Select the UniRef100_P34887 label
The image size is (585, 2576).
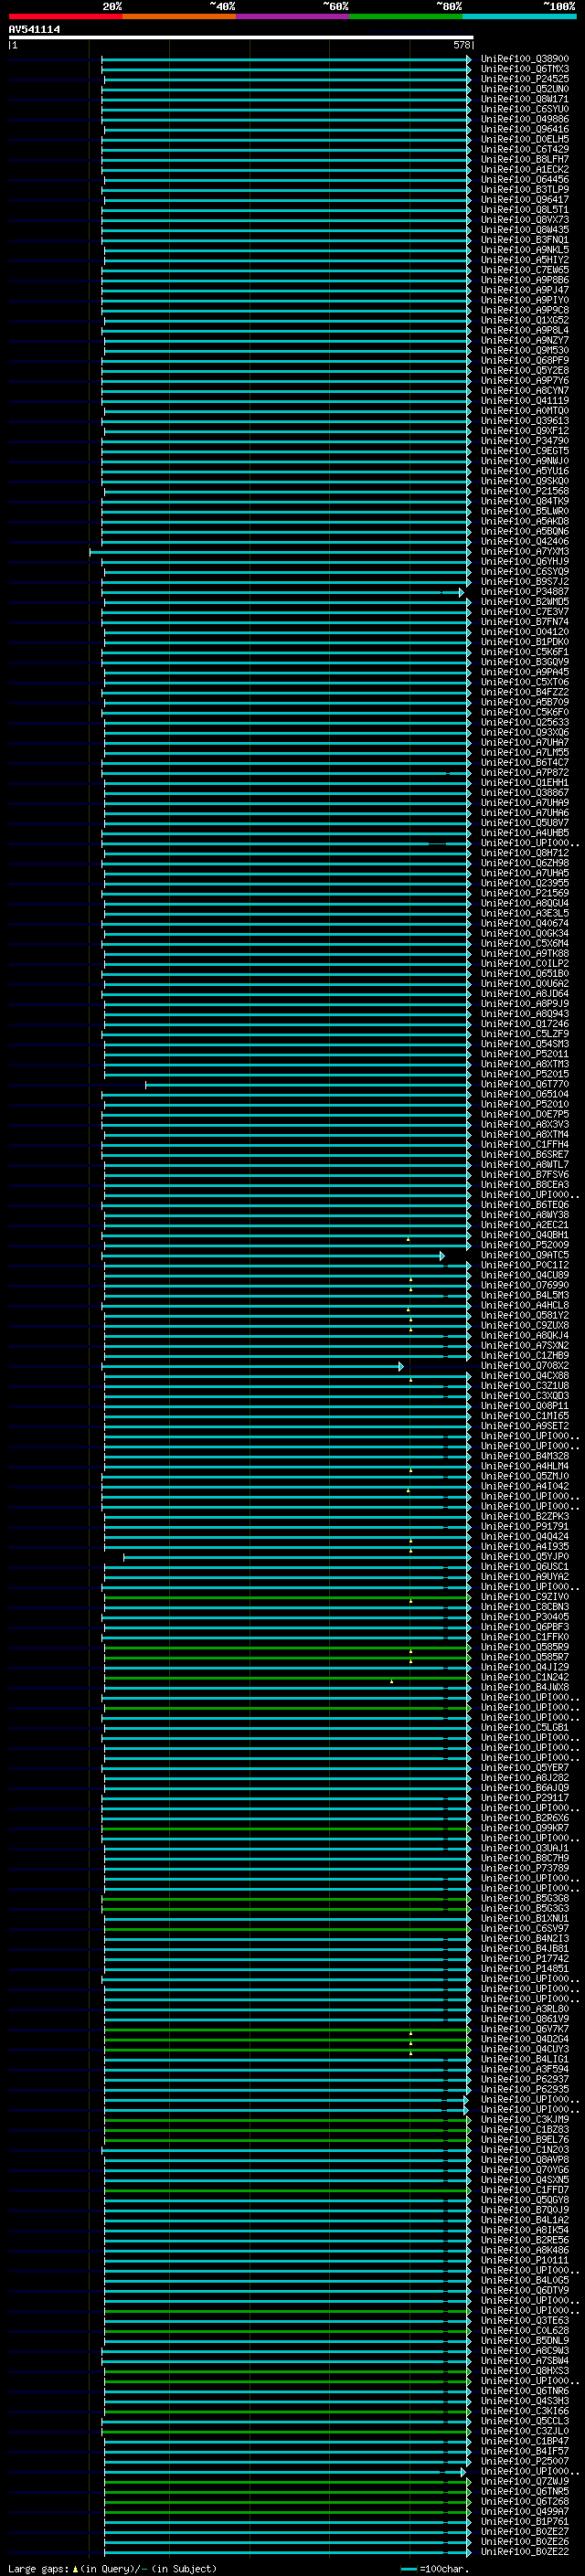525,592
